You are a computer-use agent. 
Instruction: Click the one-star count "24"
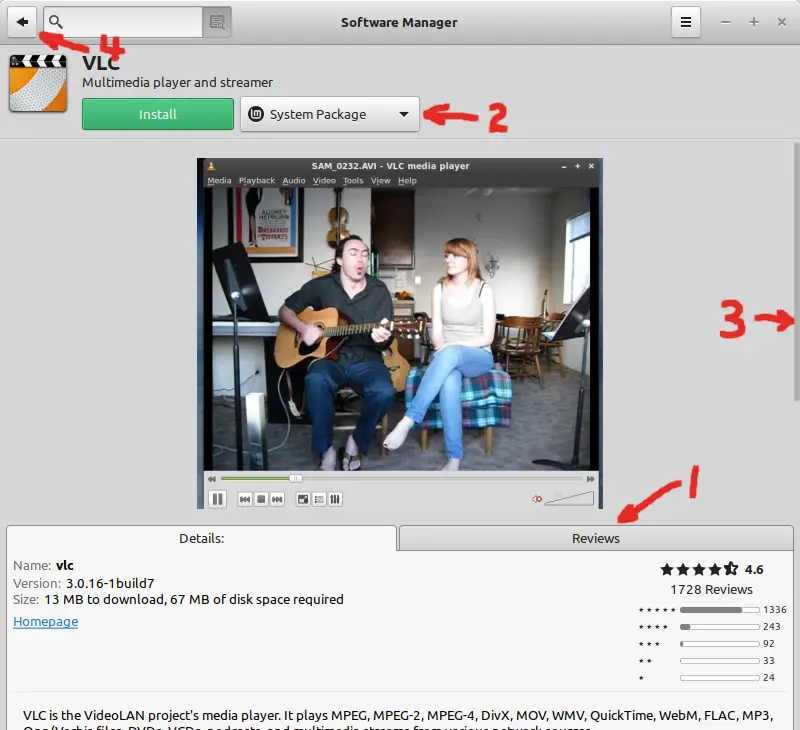tap(769, 677)
